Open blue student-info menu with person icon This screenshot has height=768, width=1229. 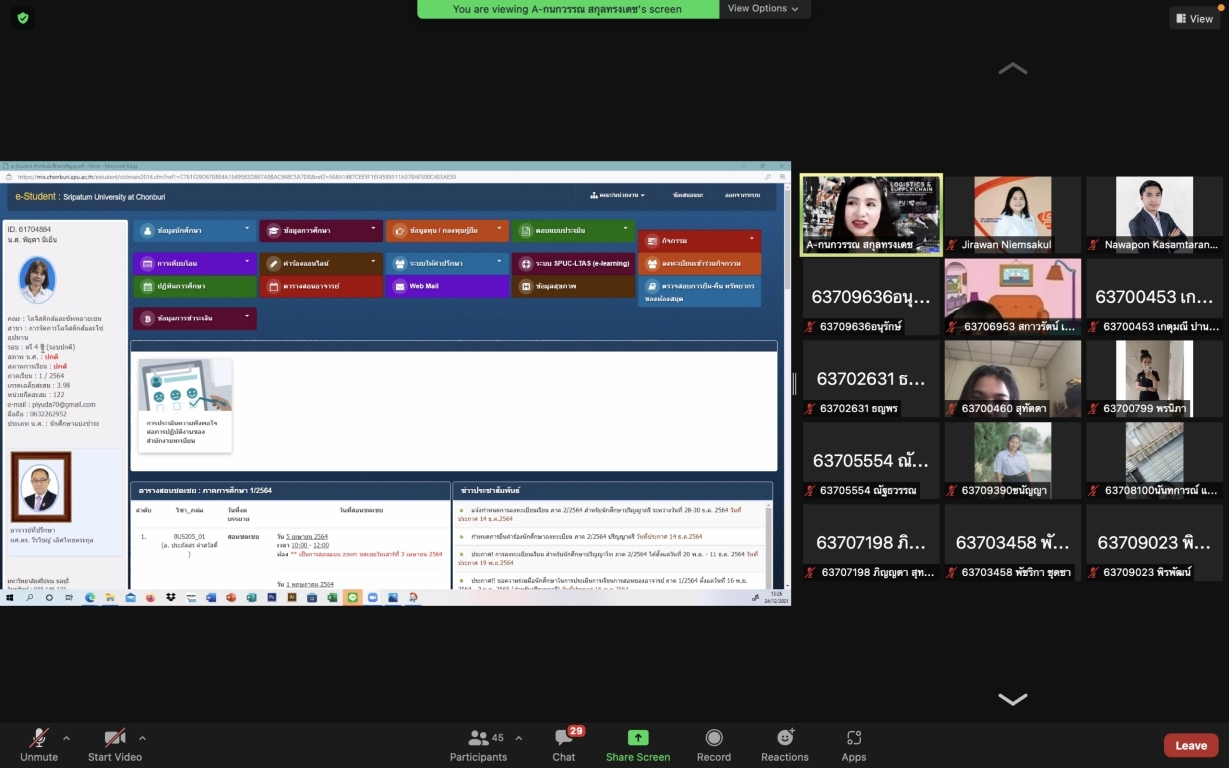click(195, 230)
